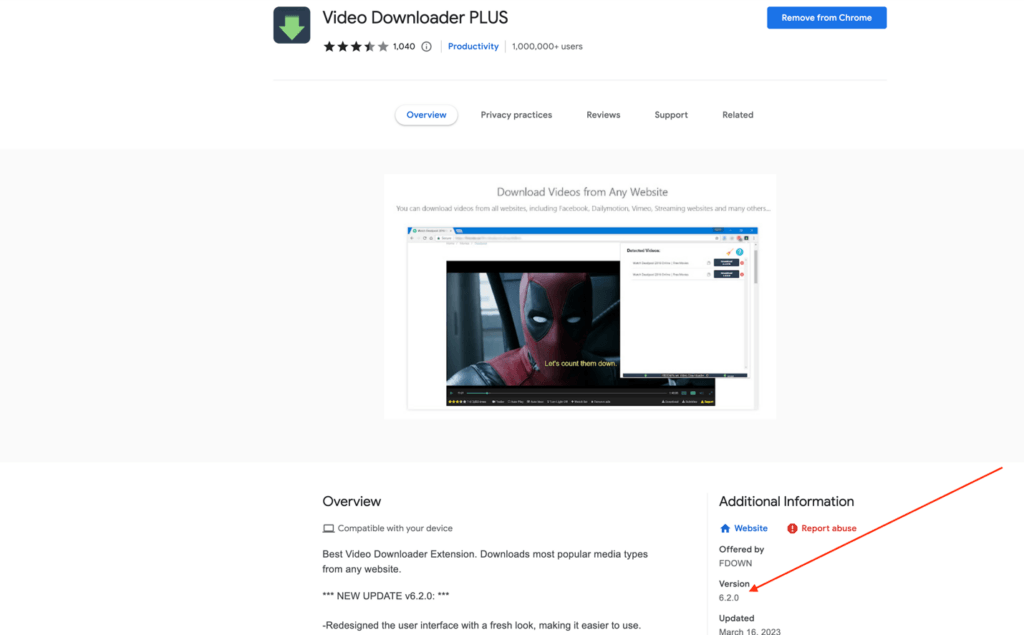
Task: Click the version number 6.2.0
Action: 729,598
